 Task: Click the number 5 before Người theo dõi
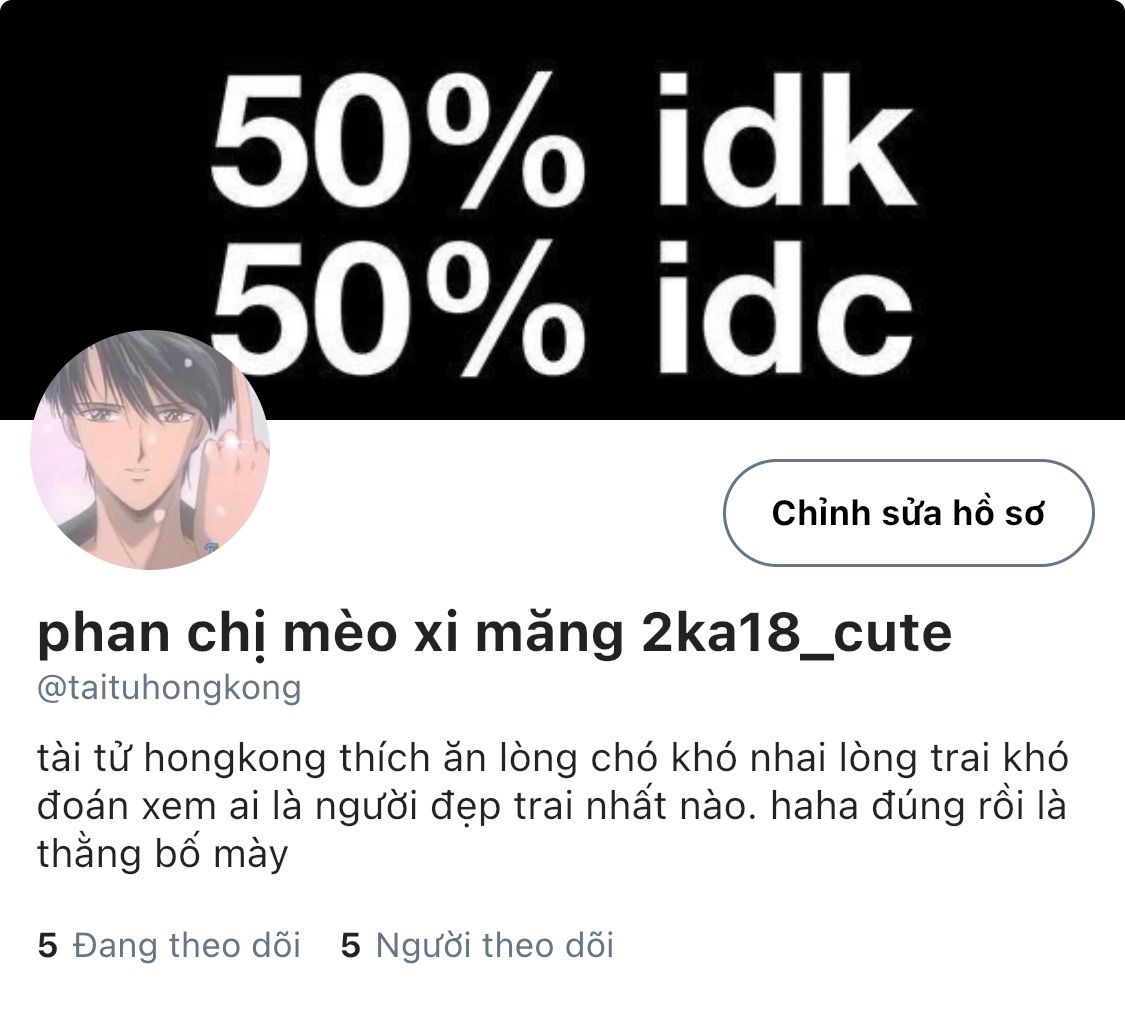point(350,945)
